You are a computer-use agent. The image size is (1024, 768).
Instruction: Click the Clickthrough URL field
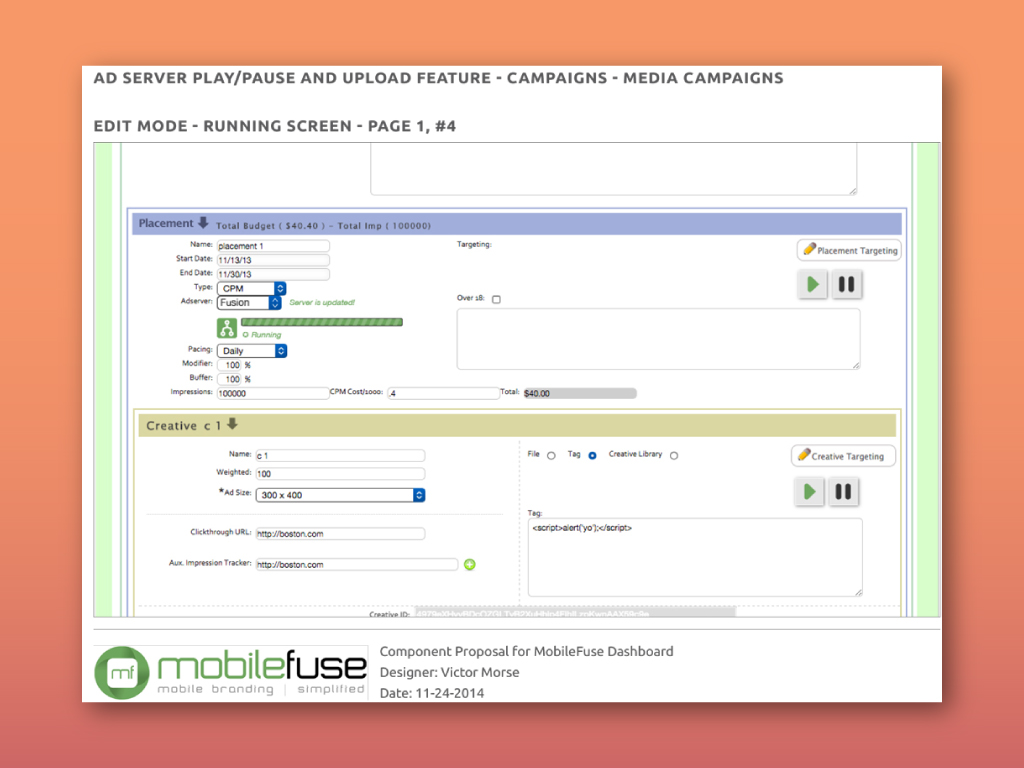[x=340, y=534]
